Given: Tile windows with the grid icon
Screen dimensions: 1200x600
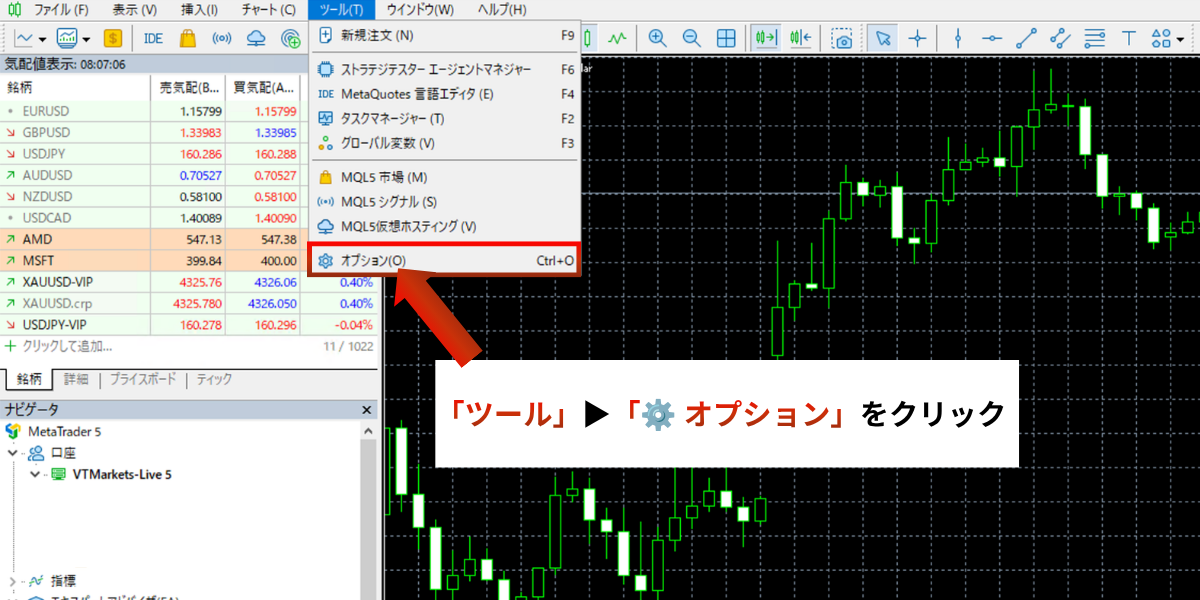Looking at the screenshot, I should pos(727,39).
